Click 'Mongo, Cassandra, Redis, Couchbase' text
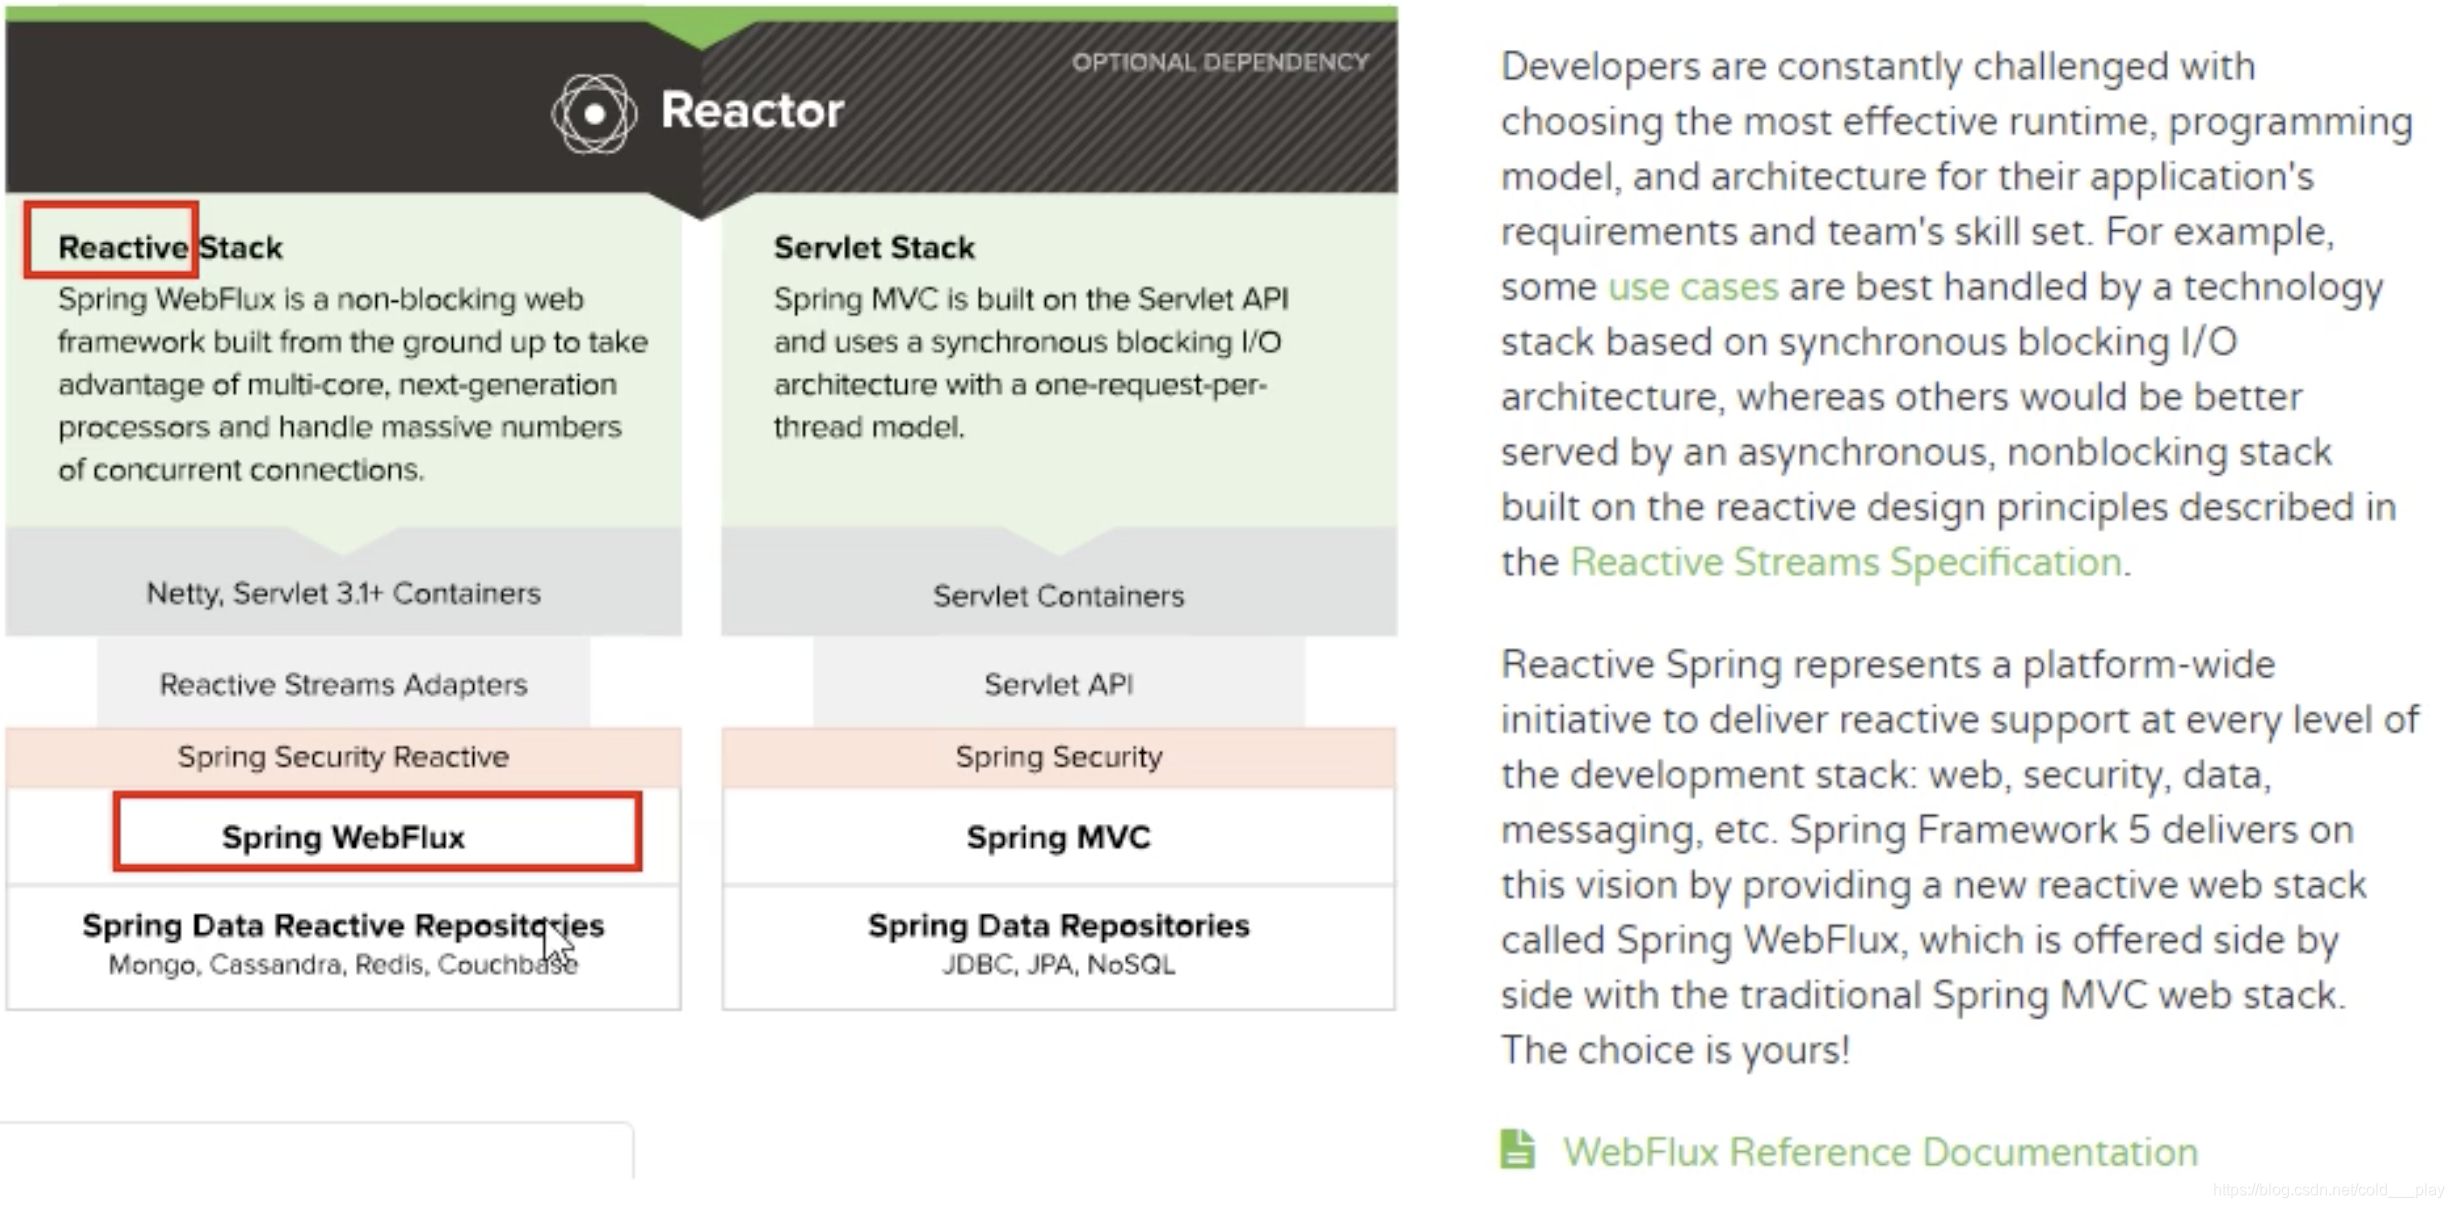 pos(343,964)
